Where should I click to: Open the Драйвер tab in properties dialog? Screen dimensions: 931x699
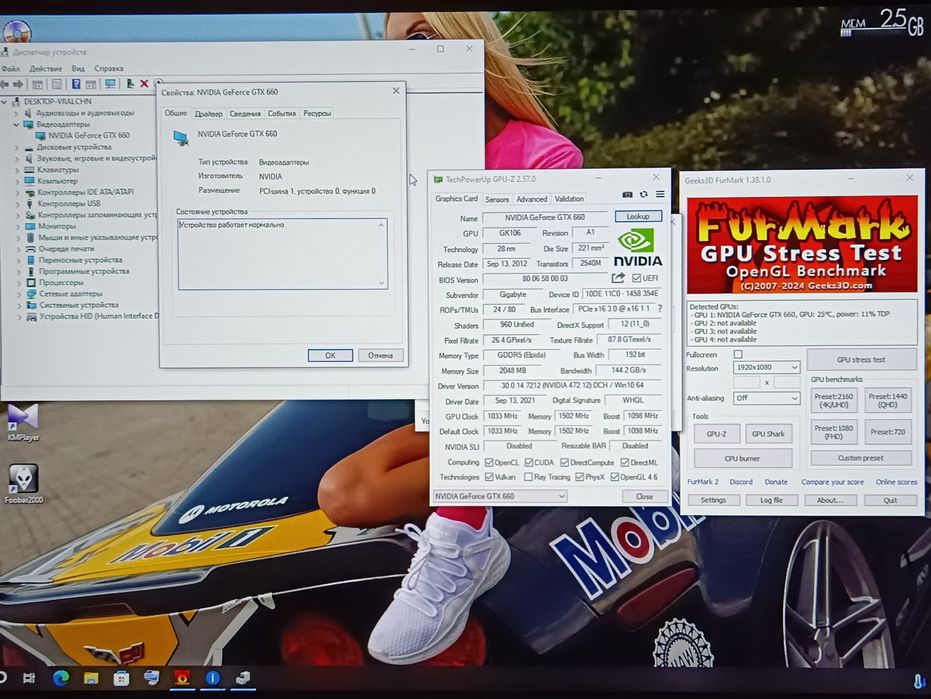(x=208, y=113)
